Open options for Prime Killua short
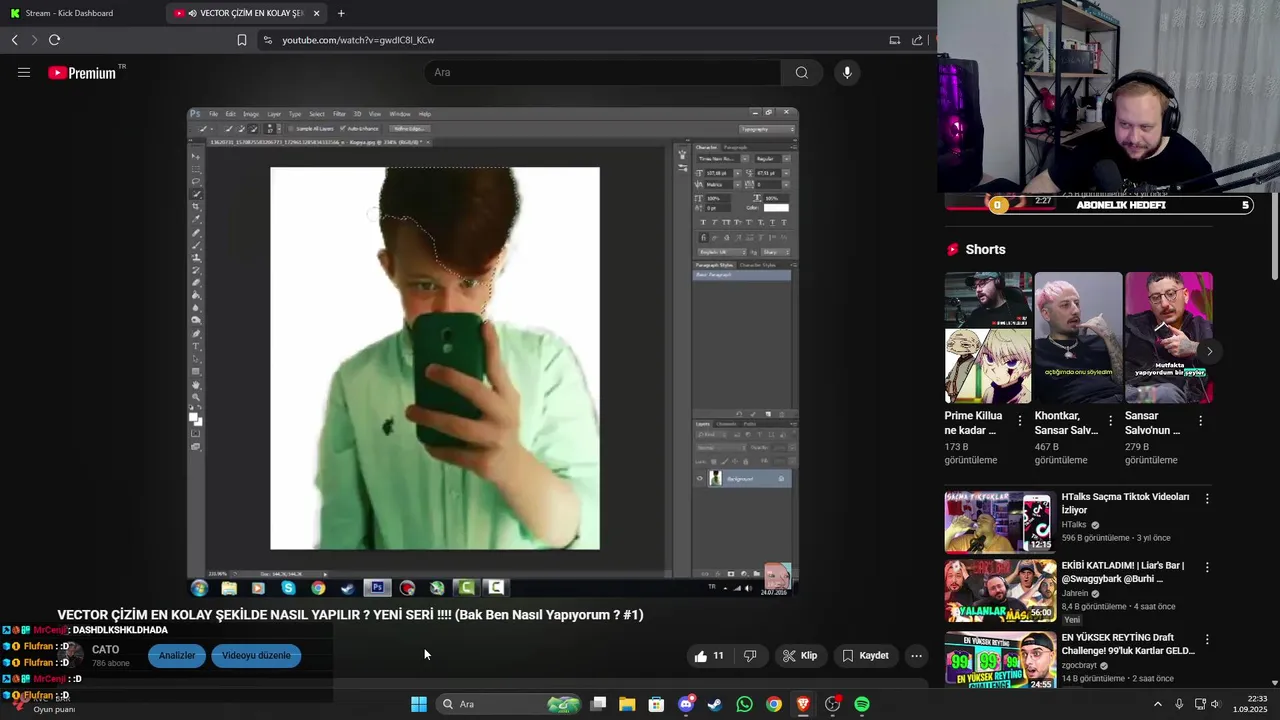 coord(1020,421)
